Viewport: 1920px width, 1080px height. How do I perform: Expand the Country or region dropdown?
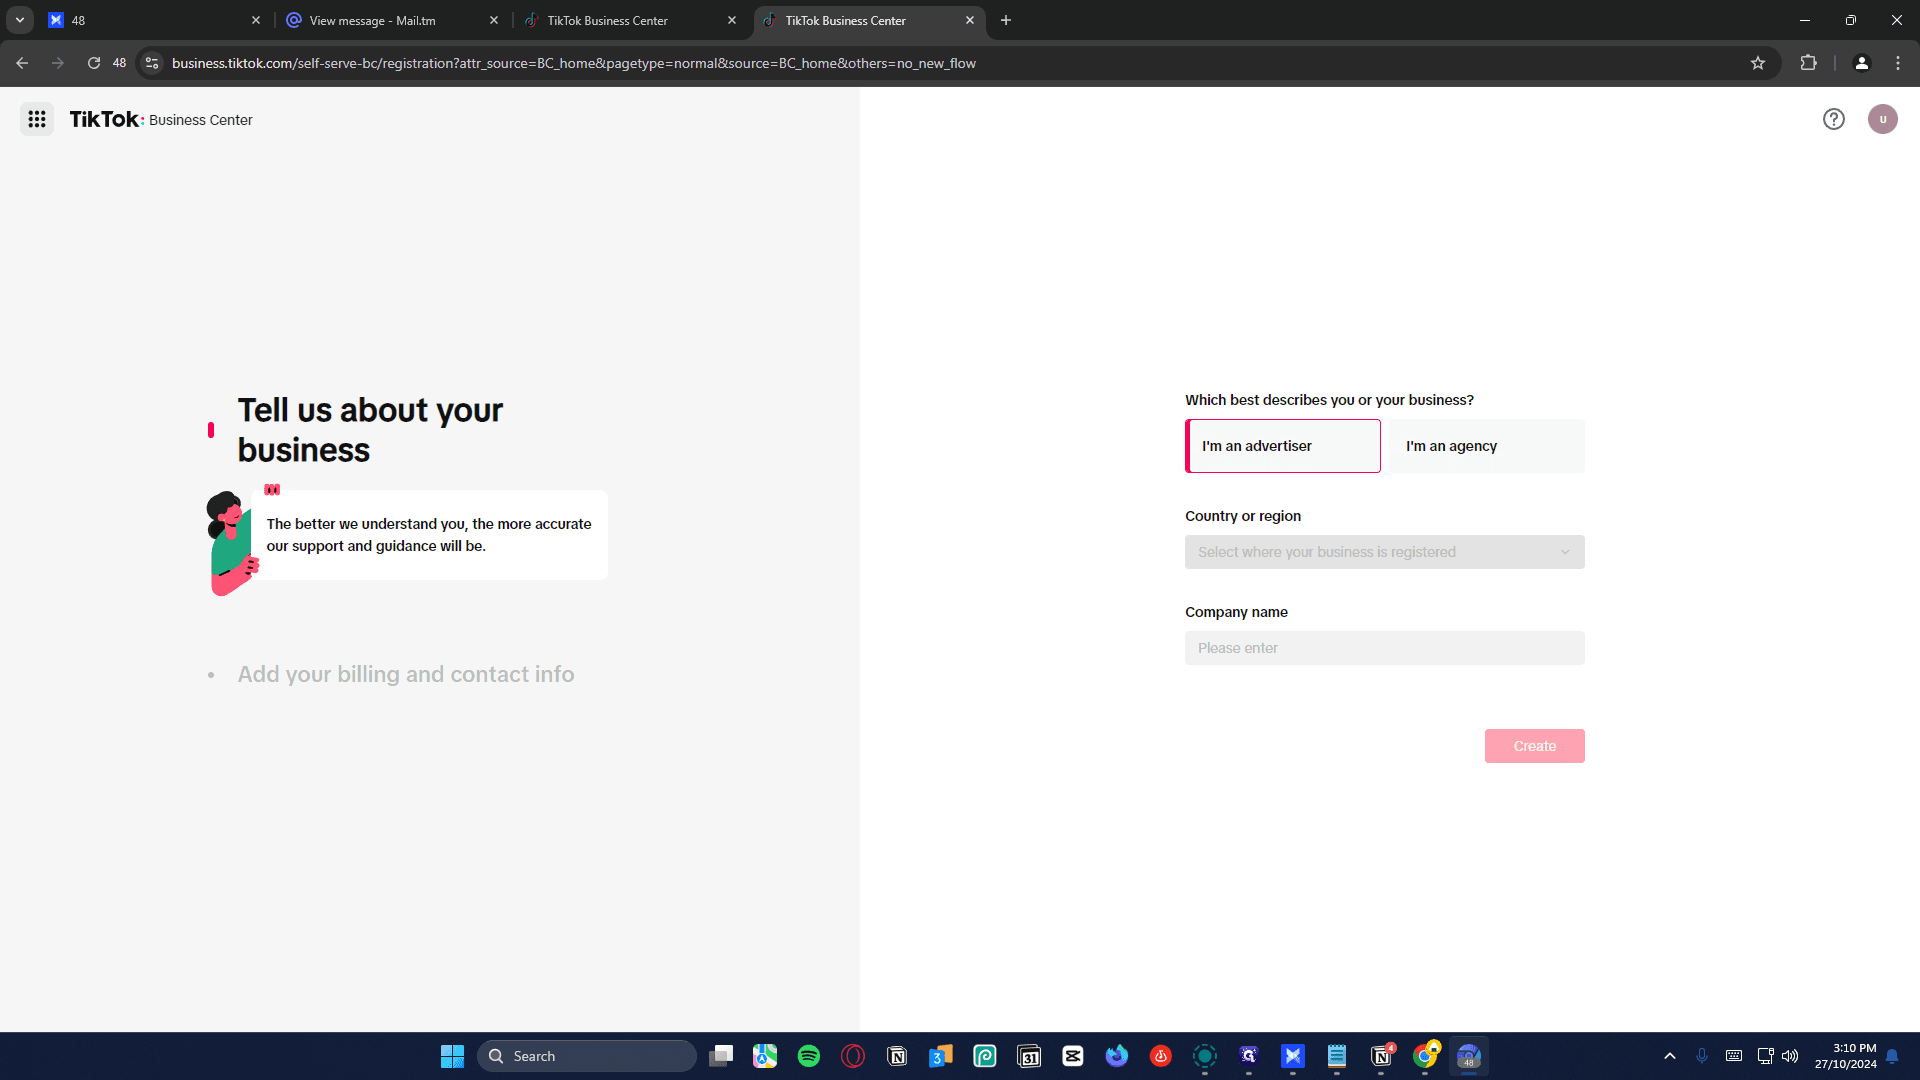pos(1384,552)
